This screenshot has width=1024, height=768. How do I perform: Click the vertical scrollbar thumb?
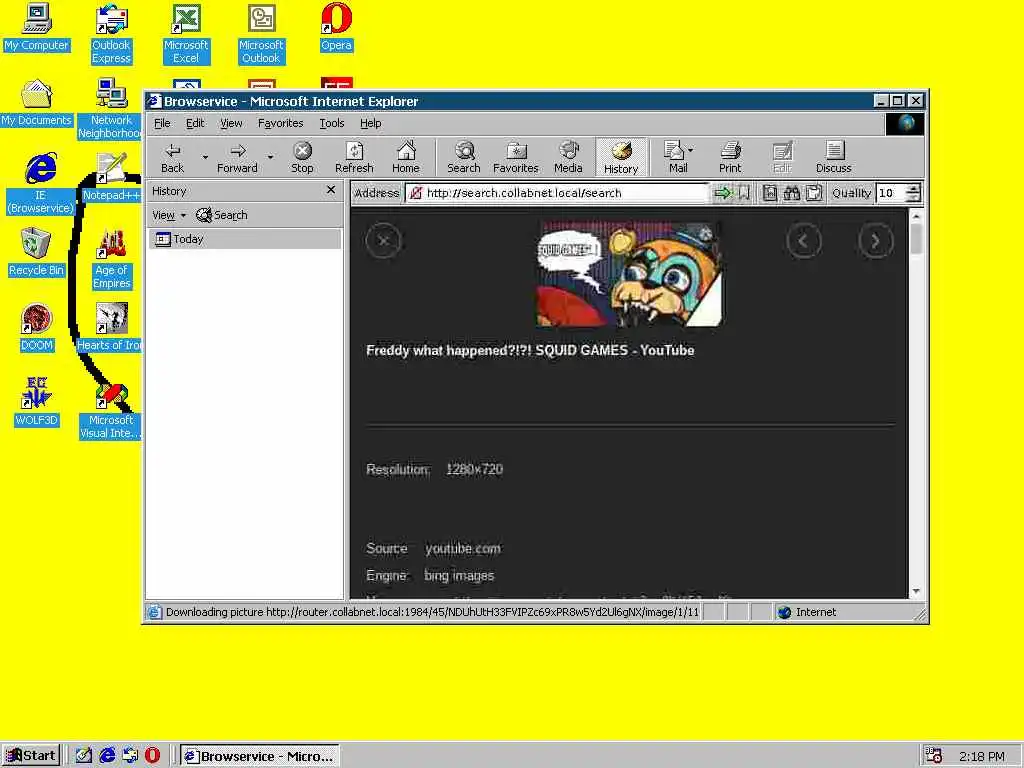(916, 239)
